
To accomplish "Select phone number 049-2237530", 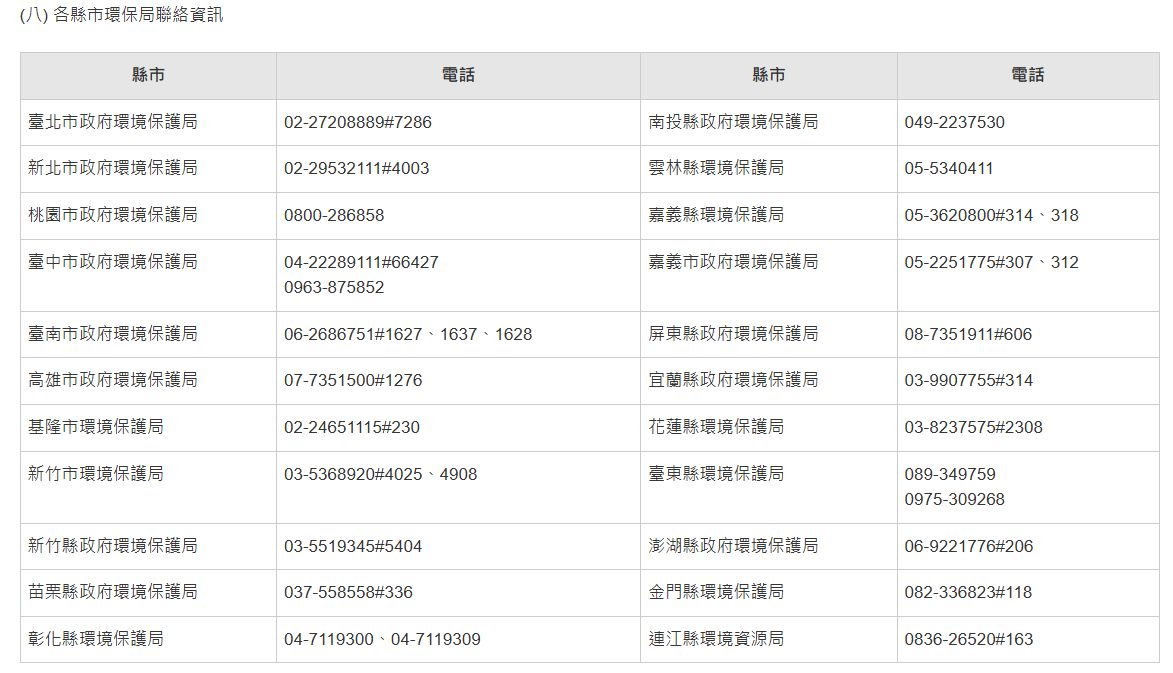I will [x=955, y=123].
